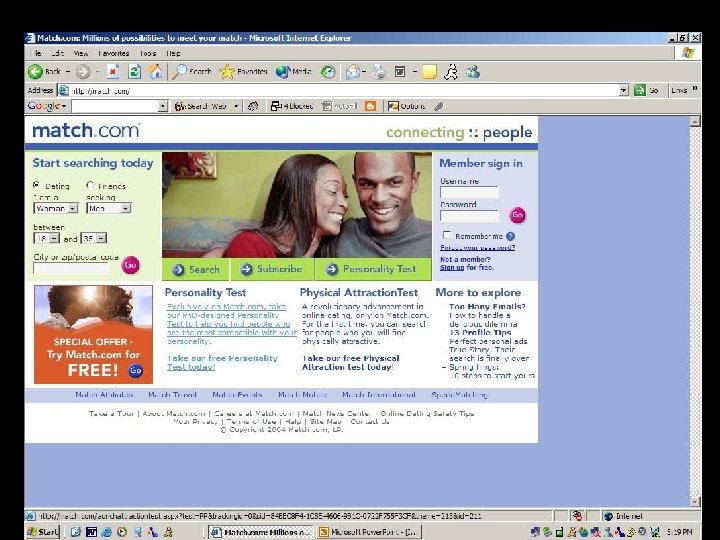Click the page vertical scrollbar down arrow
Screen dimensions: 720x540
695,501
